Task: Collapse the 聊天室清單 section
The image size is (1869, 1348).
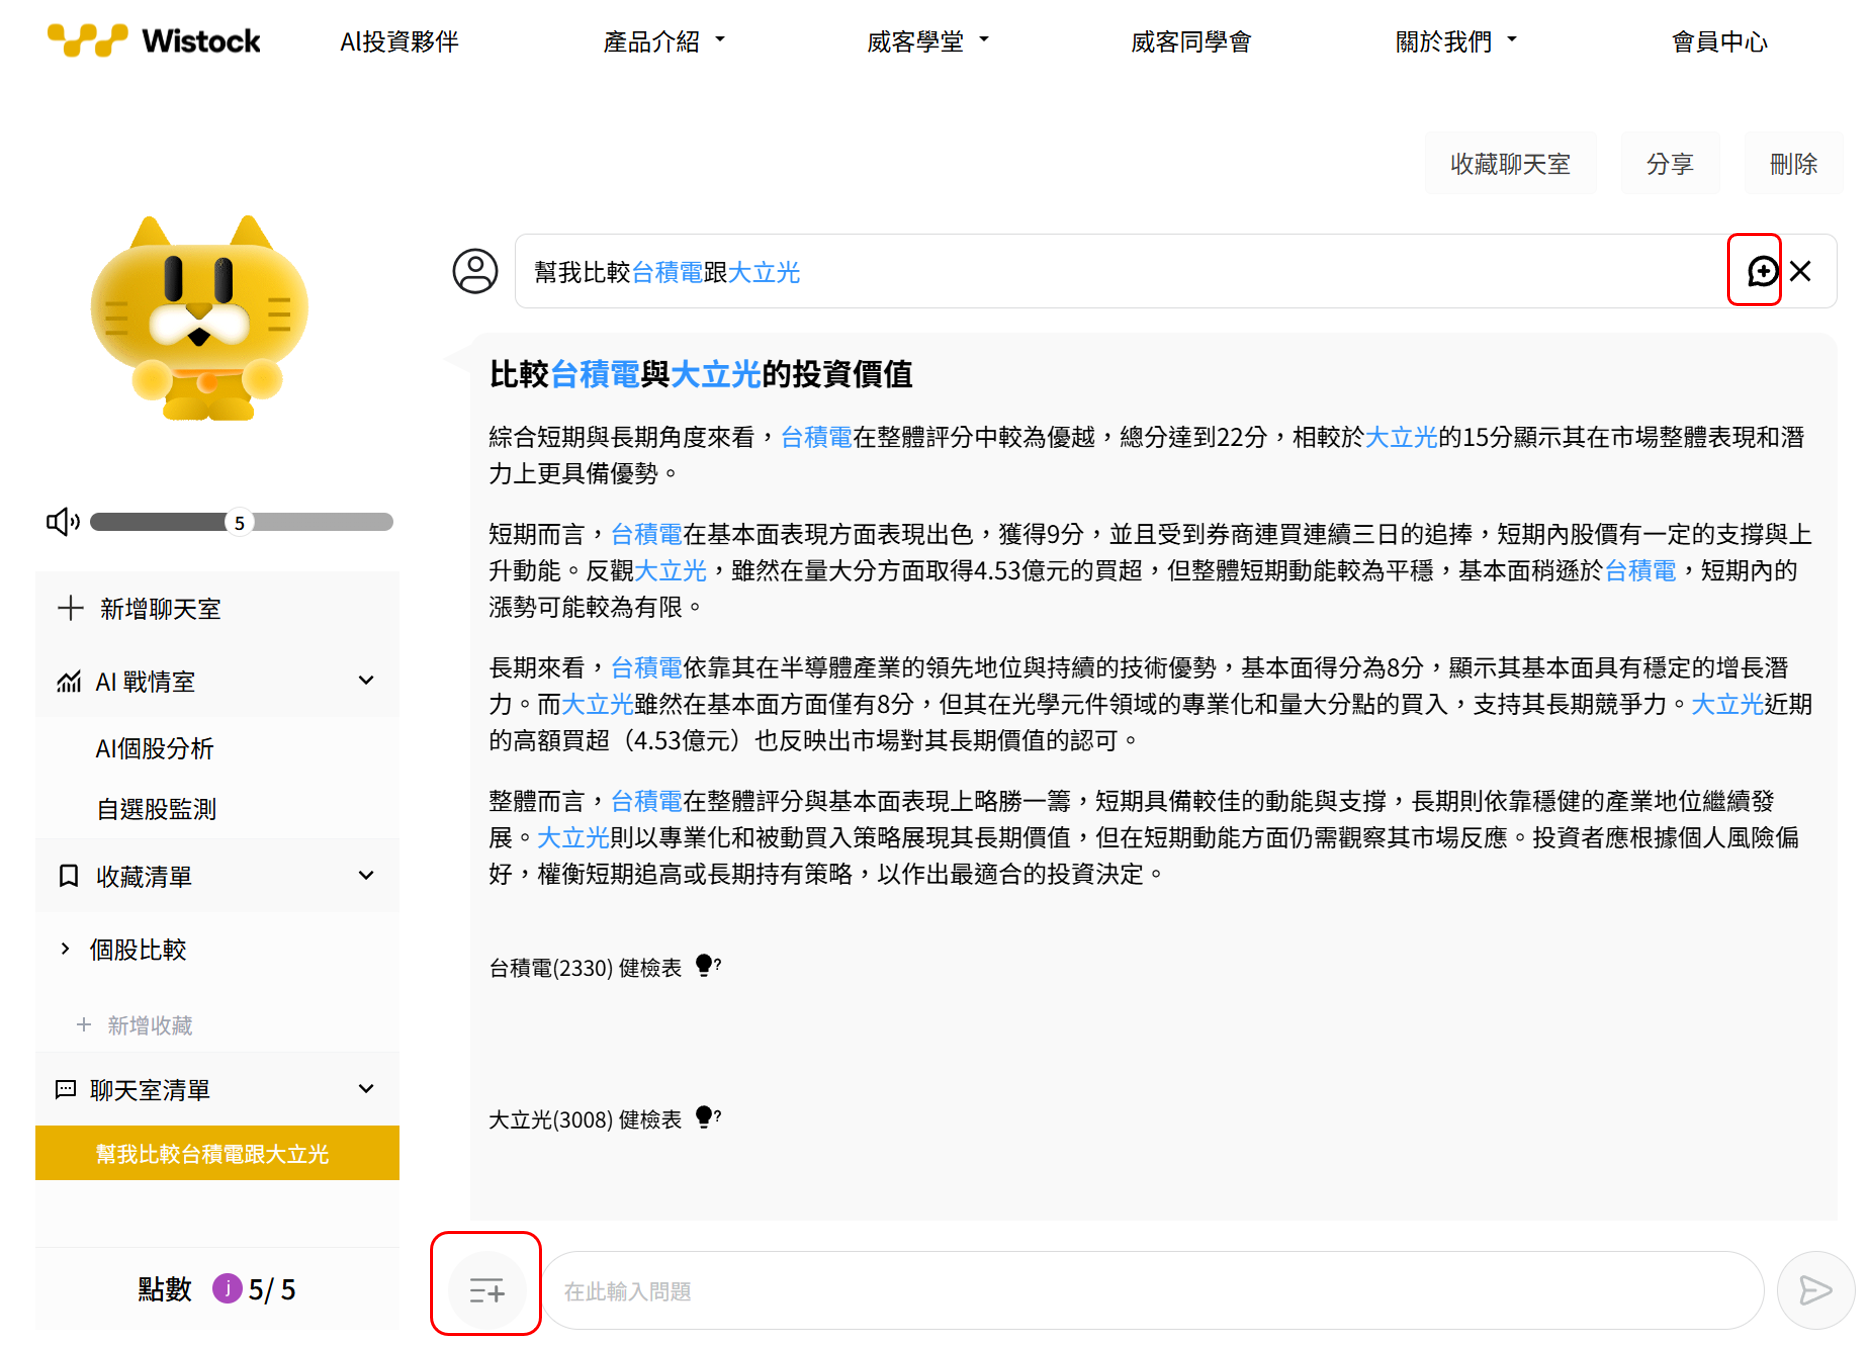Action: coord(366,1089)
